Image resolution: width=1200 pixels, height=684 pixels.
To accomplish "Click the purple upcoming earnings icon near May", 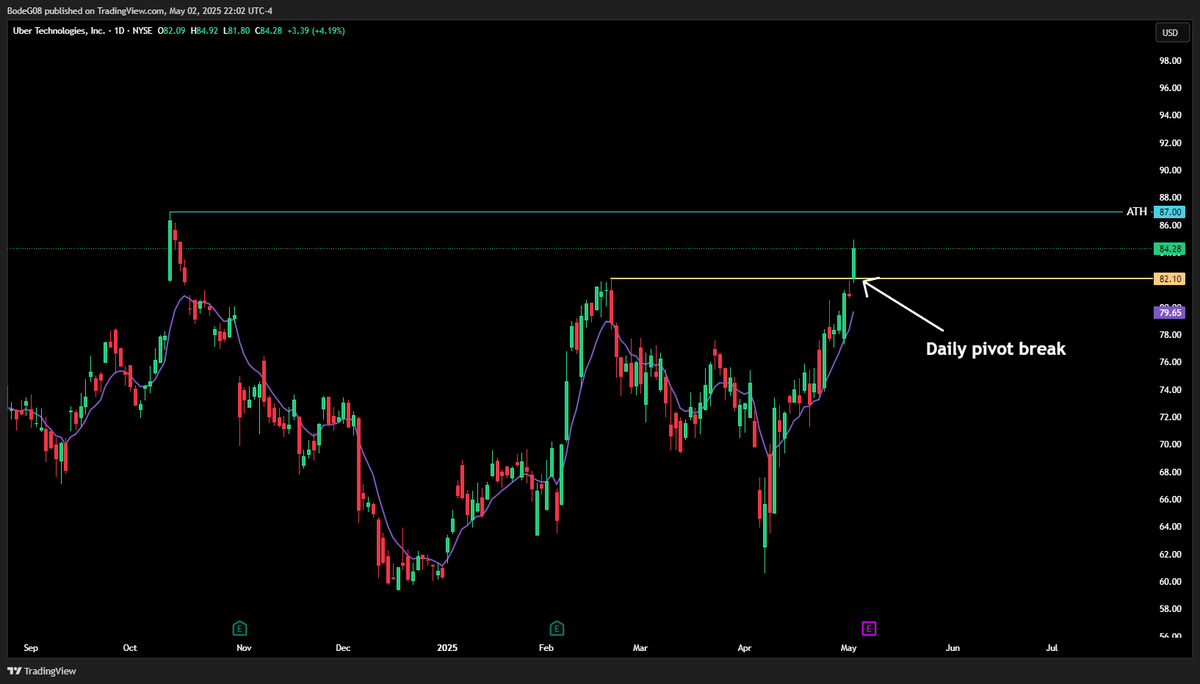I will (868, 627).
